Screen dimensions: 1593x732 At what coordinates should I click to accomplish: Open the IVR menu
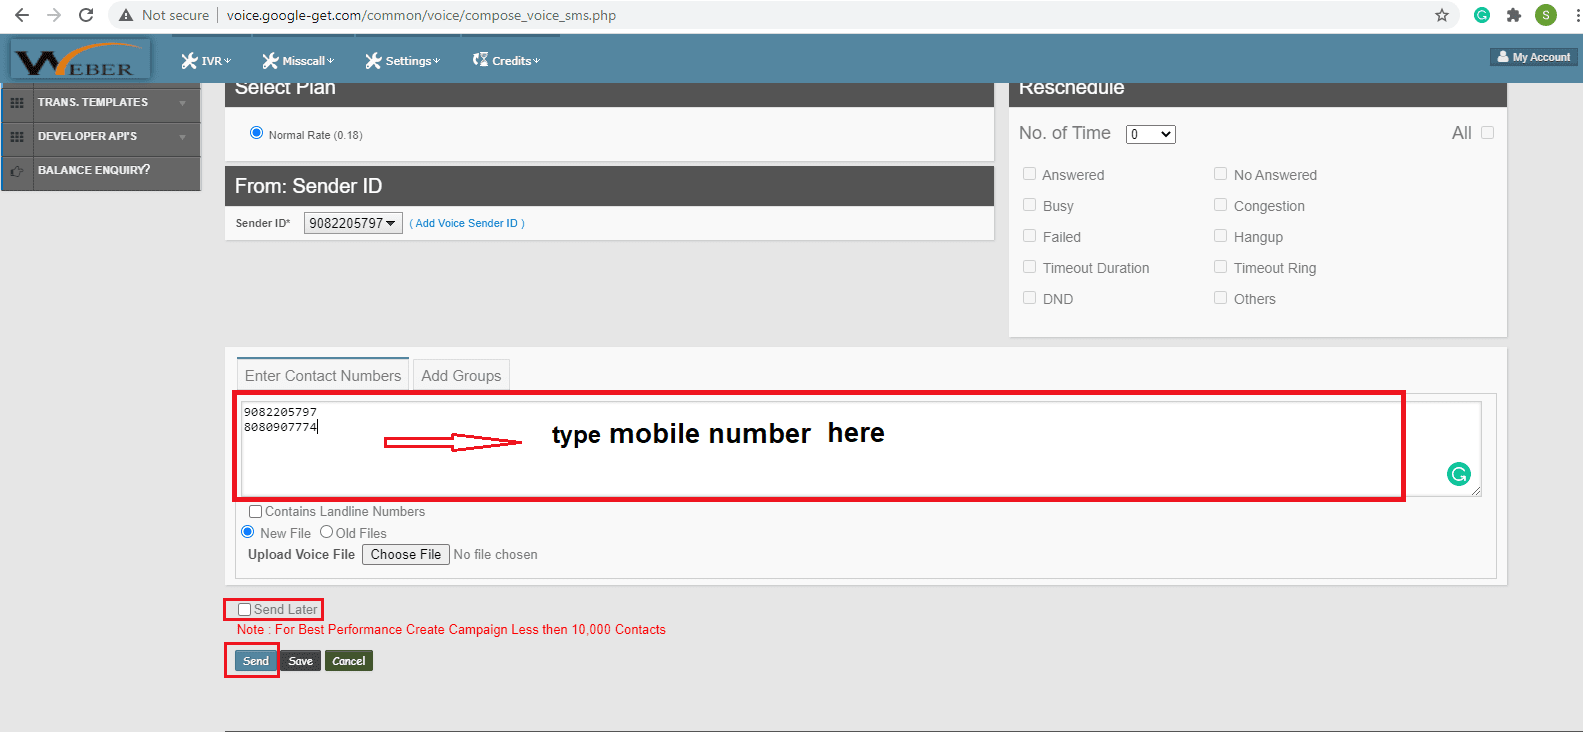(x=206, y=61)
